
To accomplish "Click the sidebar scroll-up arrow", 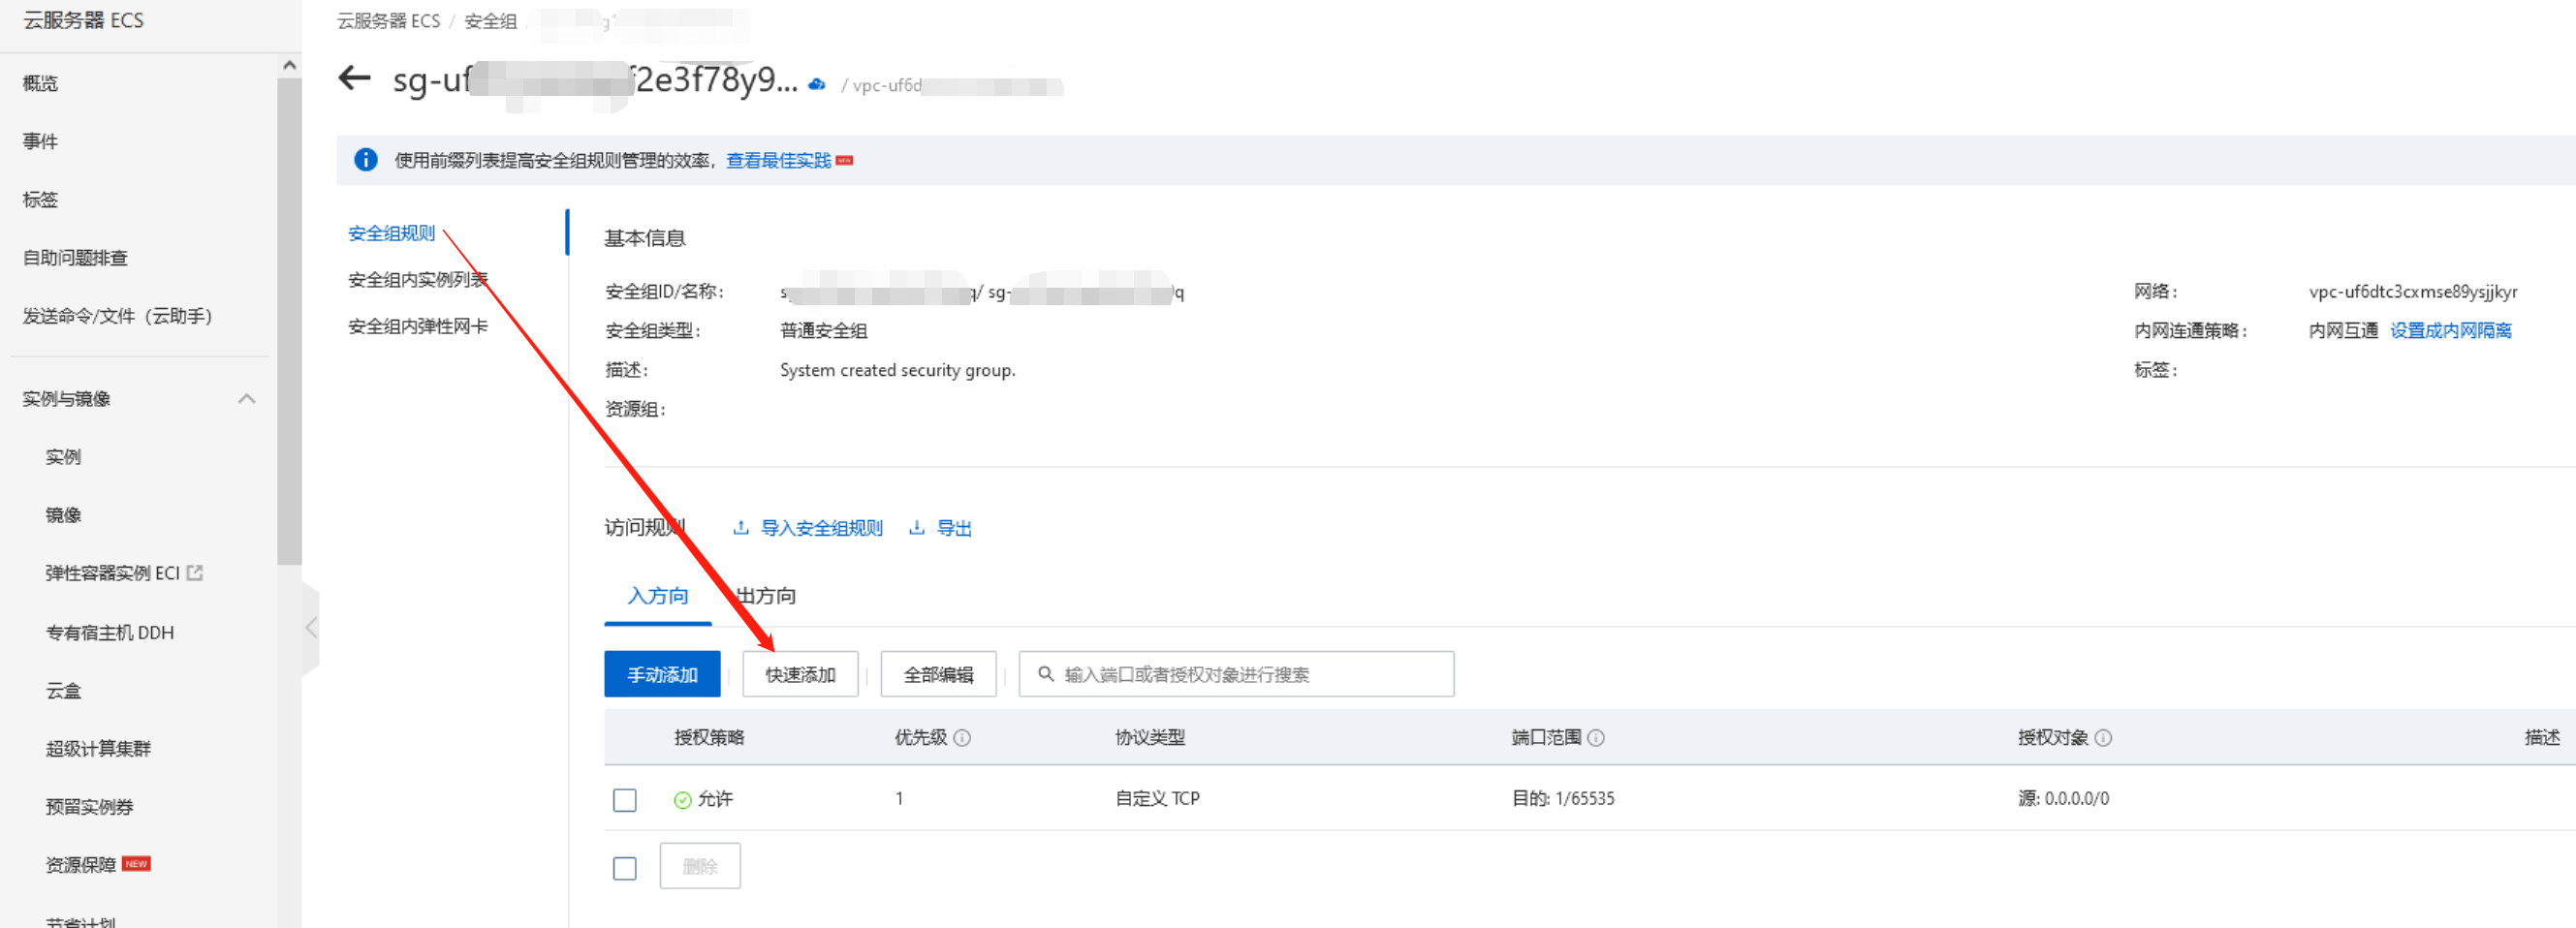I will [x=290, y=66].
